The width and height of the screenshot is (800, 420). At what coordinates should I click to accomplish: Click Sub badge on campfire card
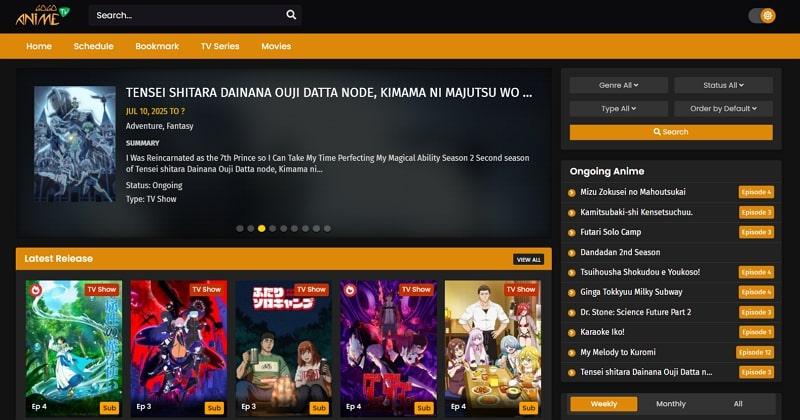tap(319, 408)
